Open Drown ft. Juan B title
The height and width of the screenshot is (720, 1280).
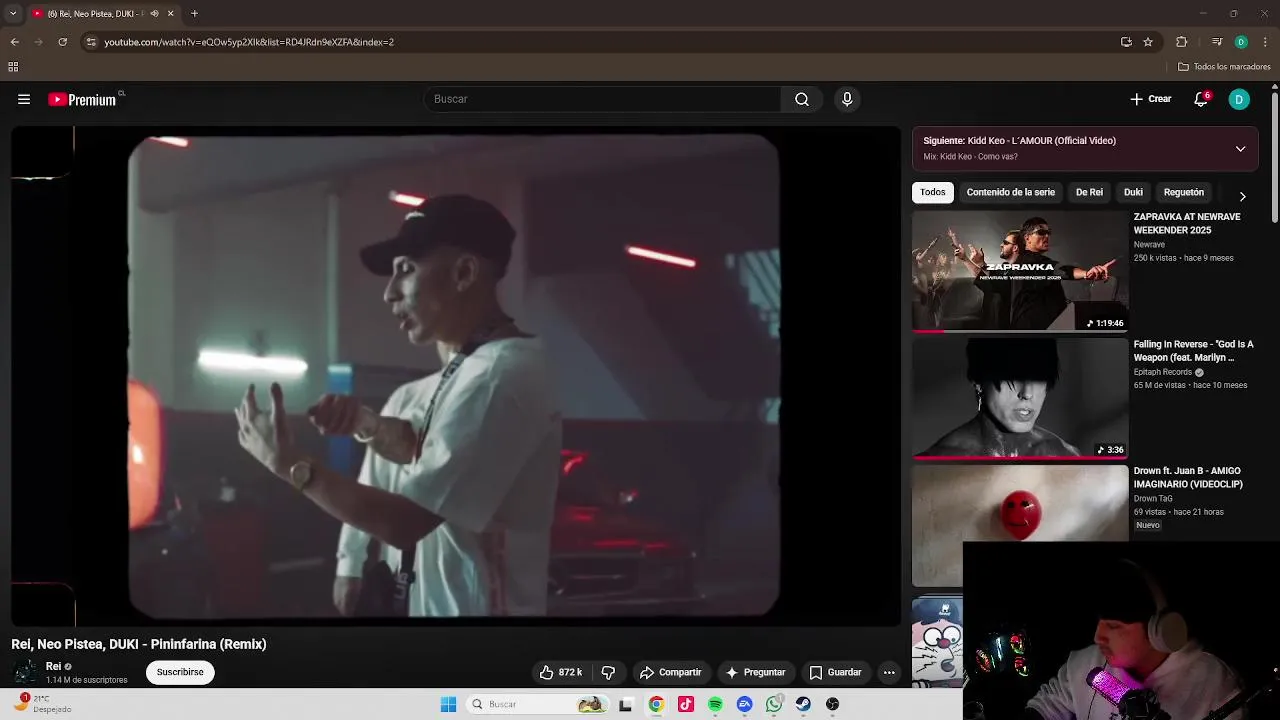click(1188, 477)
